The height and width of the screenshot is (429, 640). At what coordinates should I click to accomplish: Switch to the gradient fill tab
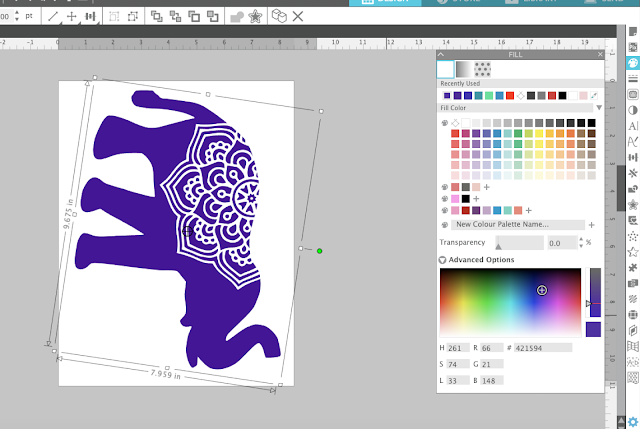pyautogui.click(x=463, y=69)
